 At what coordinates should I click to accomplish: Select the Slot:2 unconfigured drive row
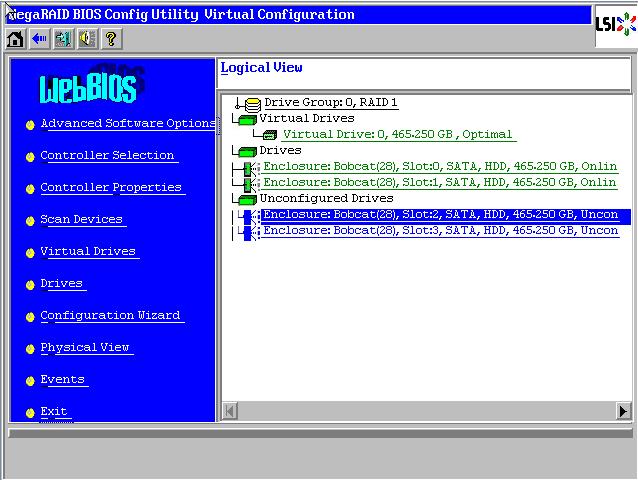(446, 216)
